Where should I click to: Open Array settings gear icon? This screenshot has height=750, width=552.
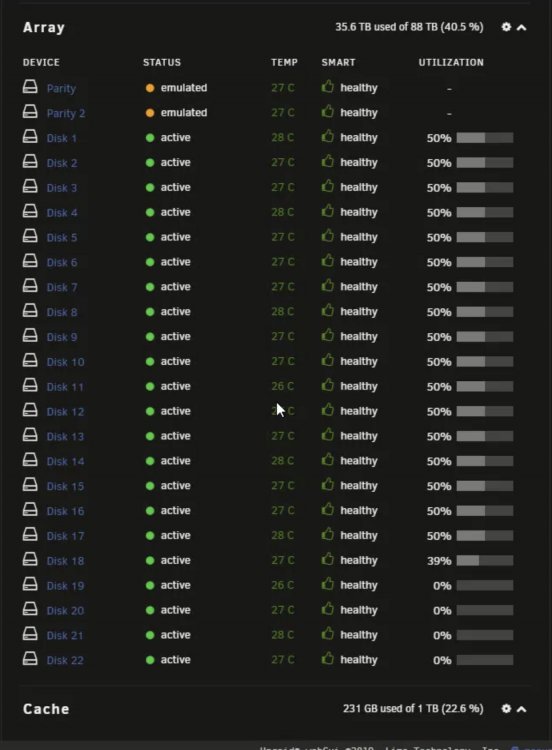point(506,27)
